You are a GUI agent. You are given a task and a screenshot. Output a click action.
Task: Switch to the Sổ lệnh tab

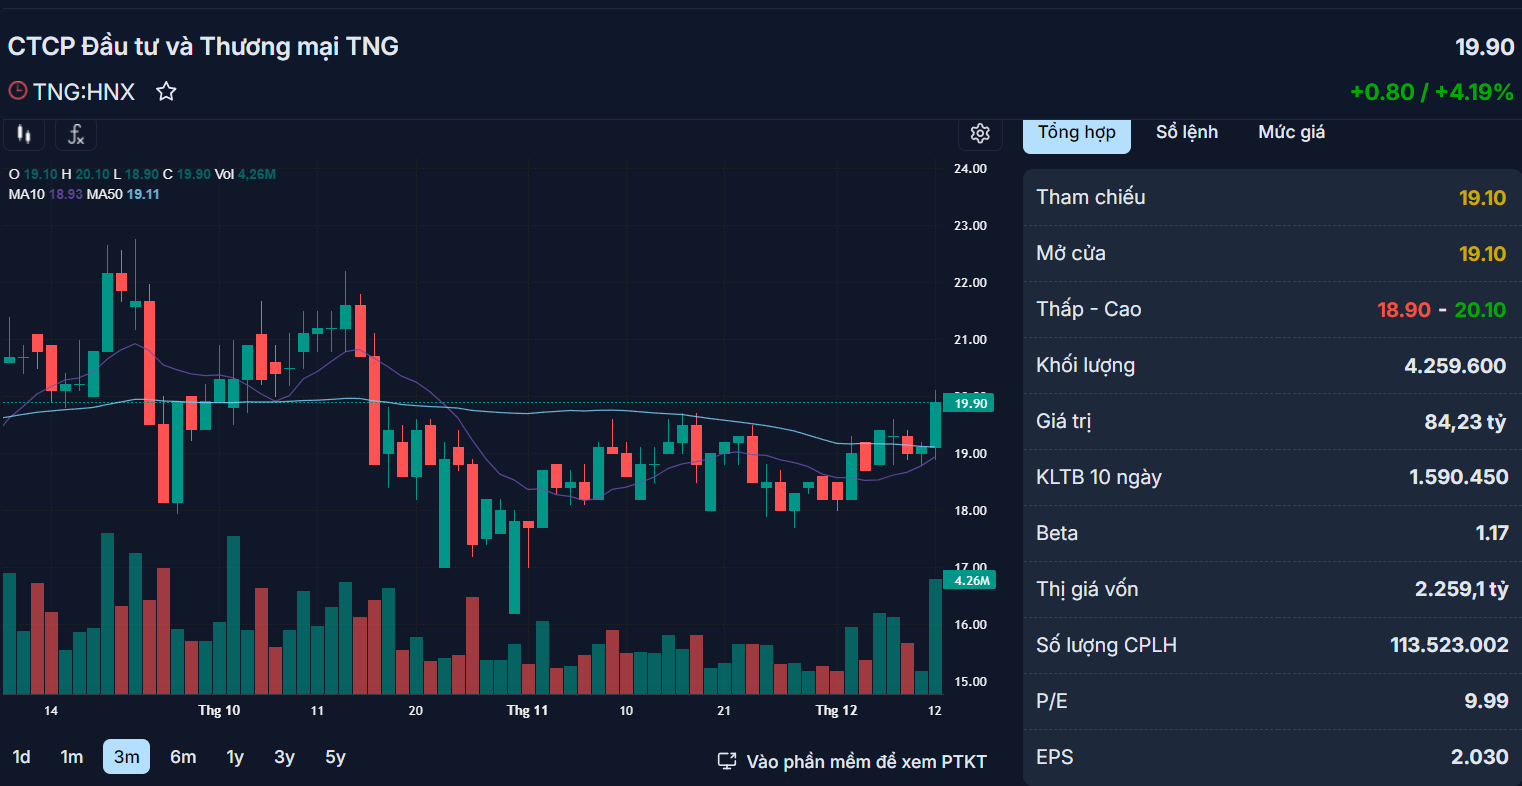click(x=1187, y=132)
